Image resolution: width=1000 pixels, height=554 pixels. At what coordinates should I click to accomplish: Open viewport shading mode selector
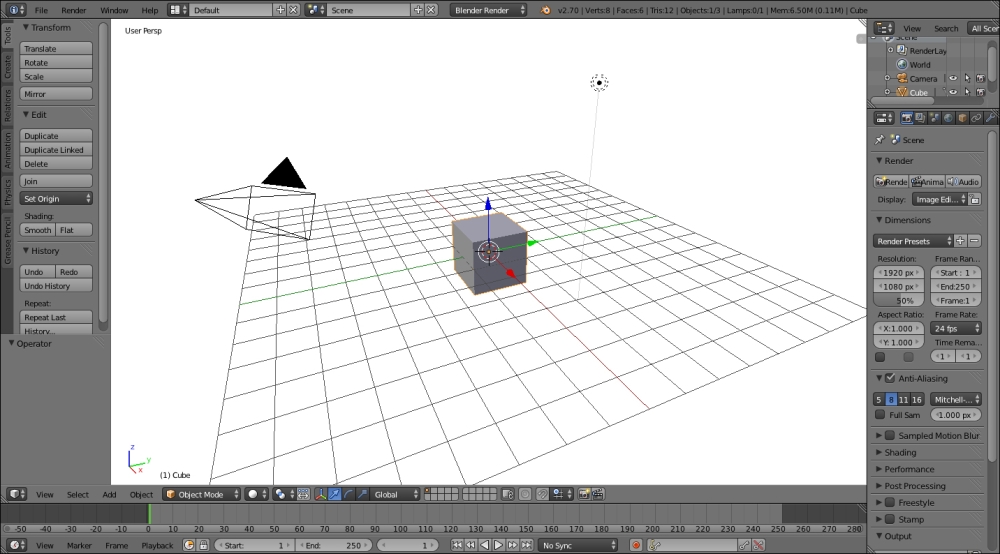coord(256,494)
